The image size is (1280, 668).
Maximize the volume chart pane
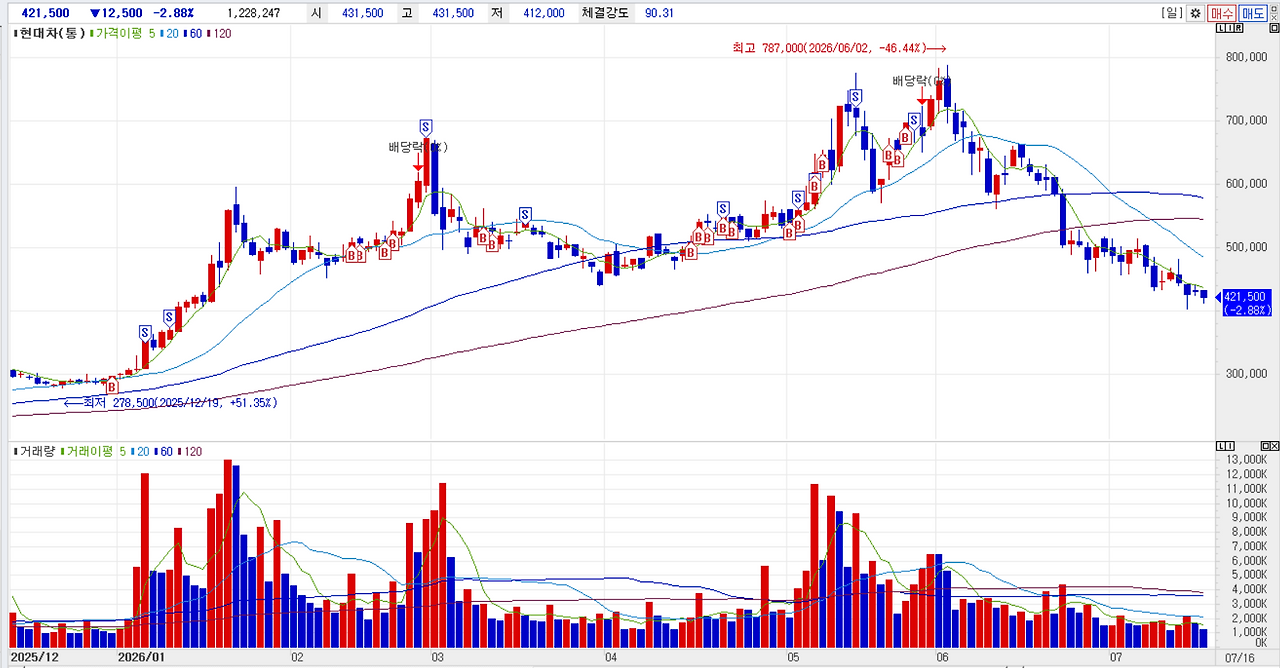(1264, 445)
